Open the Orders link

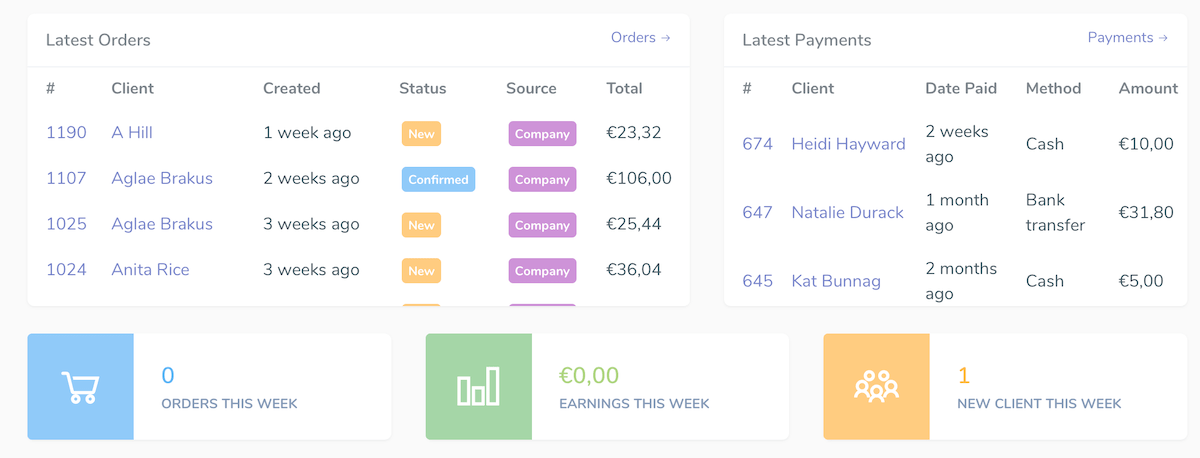coord(640,38)
